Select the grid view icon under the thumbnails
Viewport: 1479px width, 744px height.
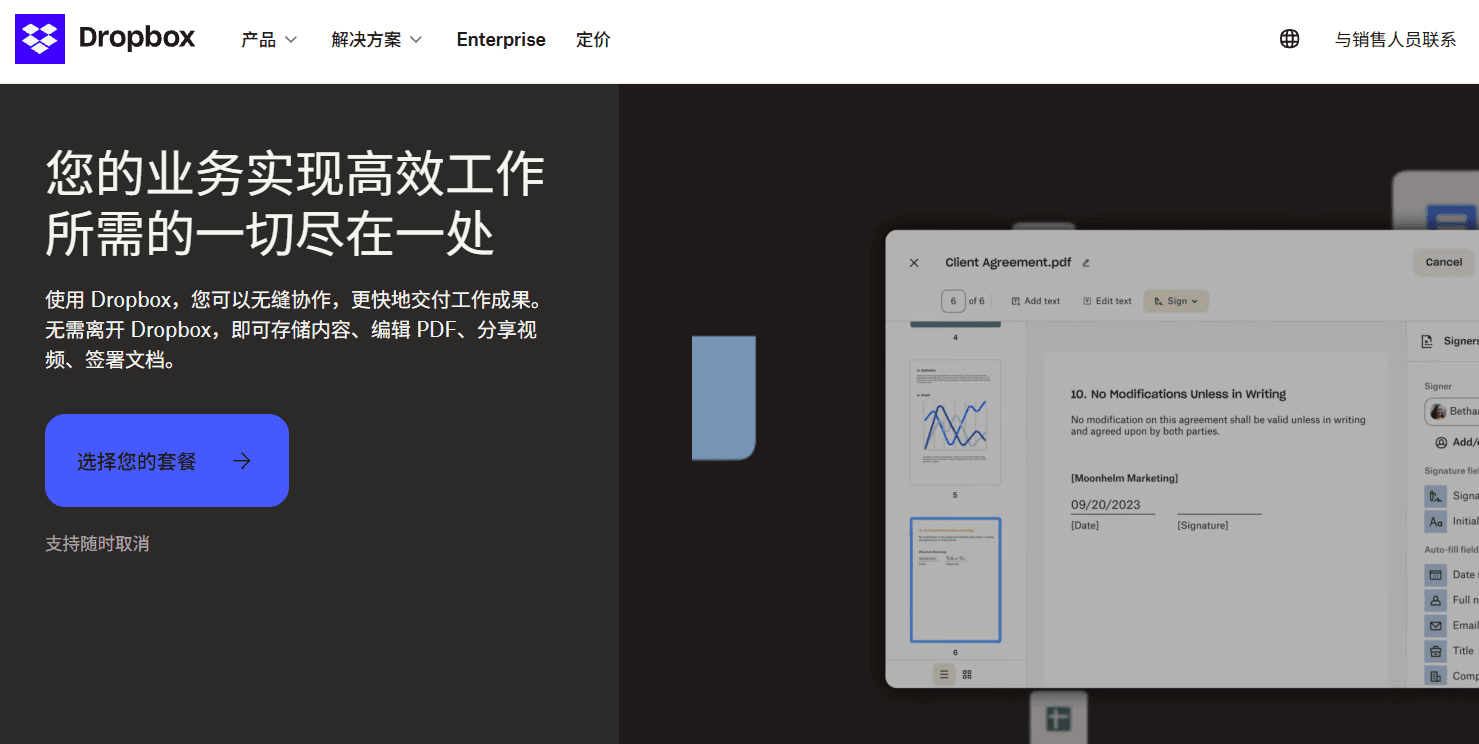coord(967,674)
